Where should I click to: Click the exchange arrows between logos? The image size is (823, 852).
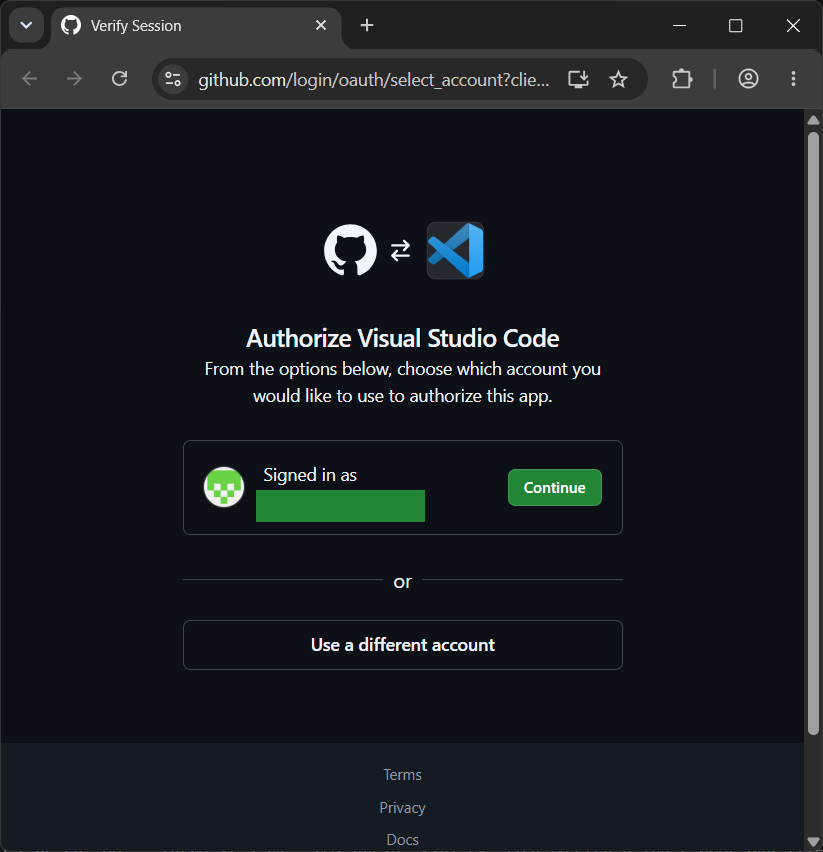(400, 250)
